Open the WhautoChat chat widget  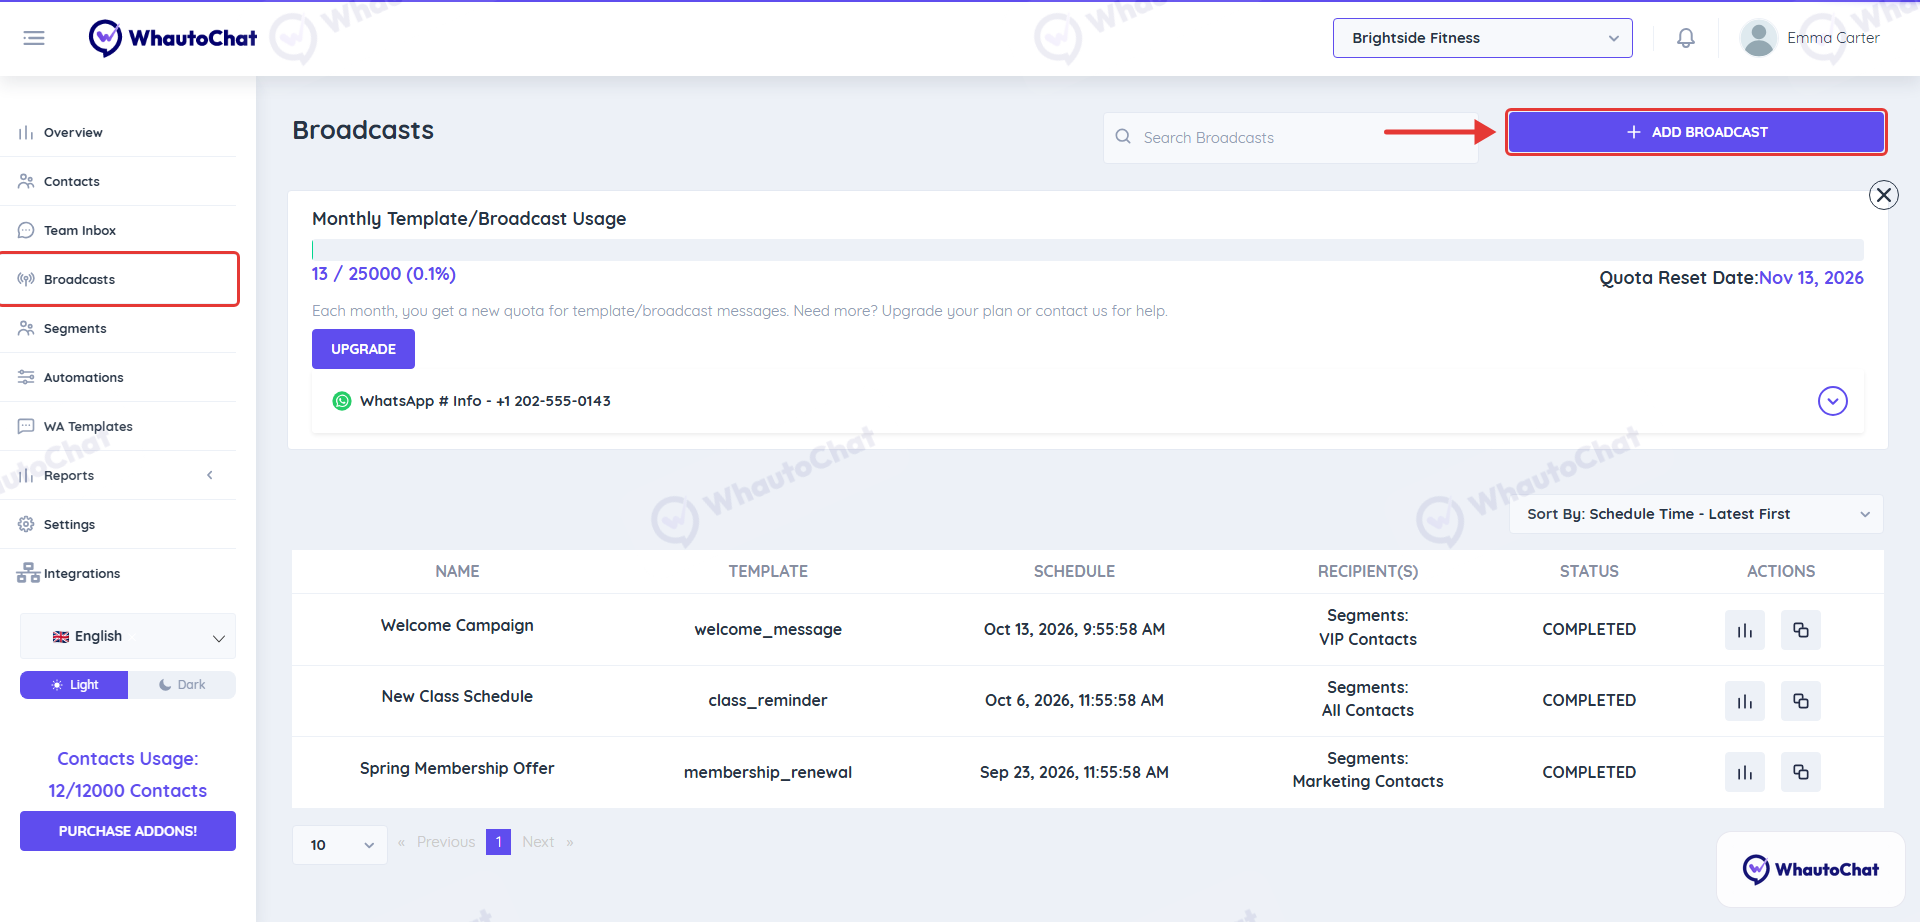coord(1811,869)
